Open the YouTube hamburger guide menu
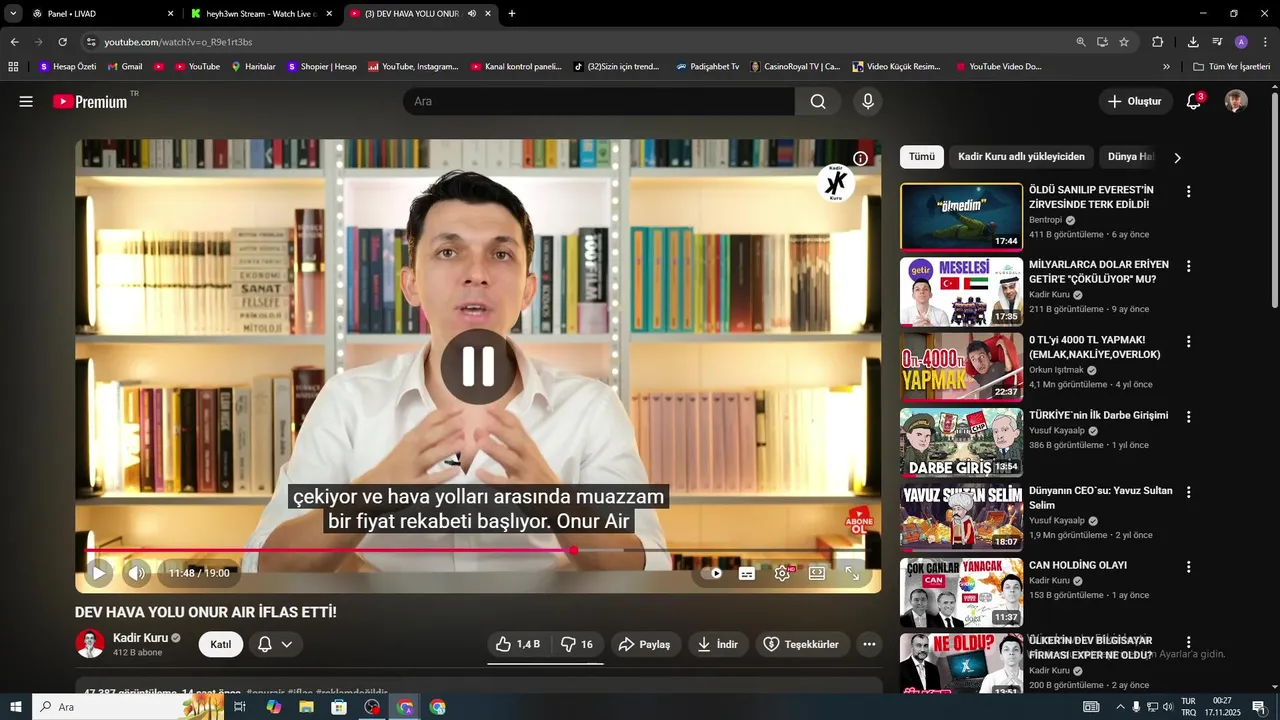1280x720 pixels. click(26, 101)
